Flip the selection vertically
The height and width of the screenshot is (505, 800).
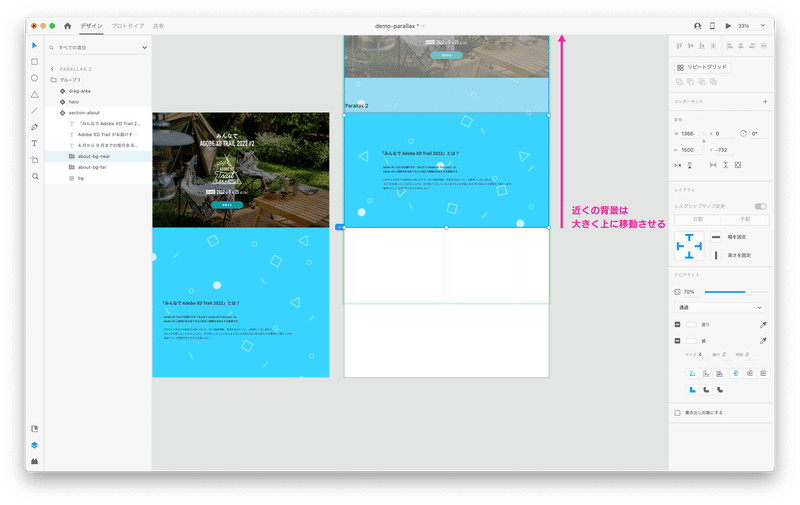[x=690, y=165]
